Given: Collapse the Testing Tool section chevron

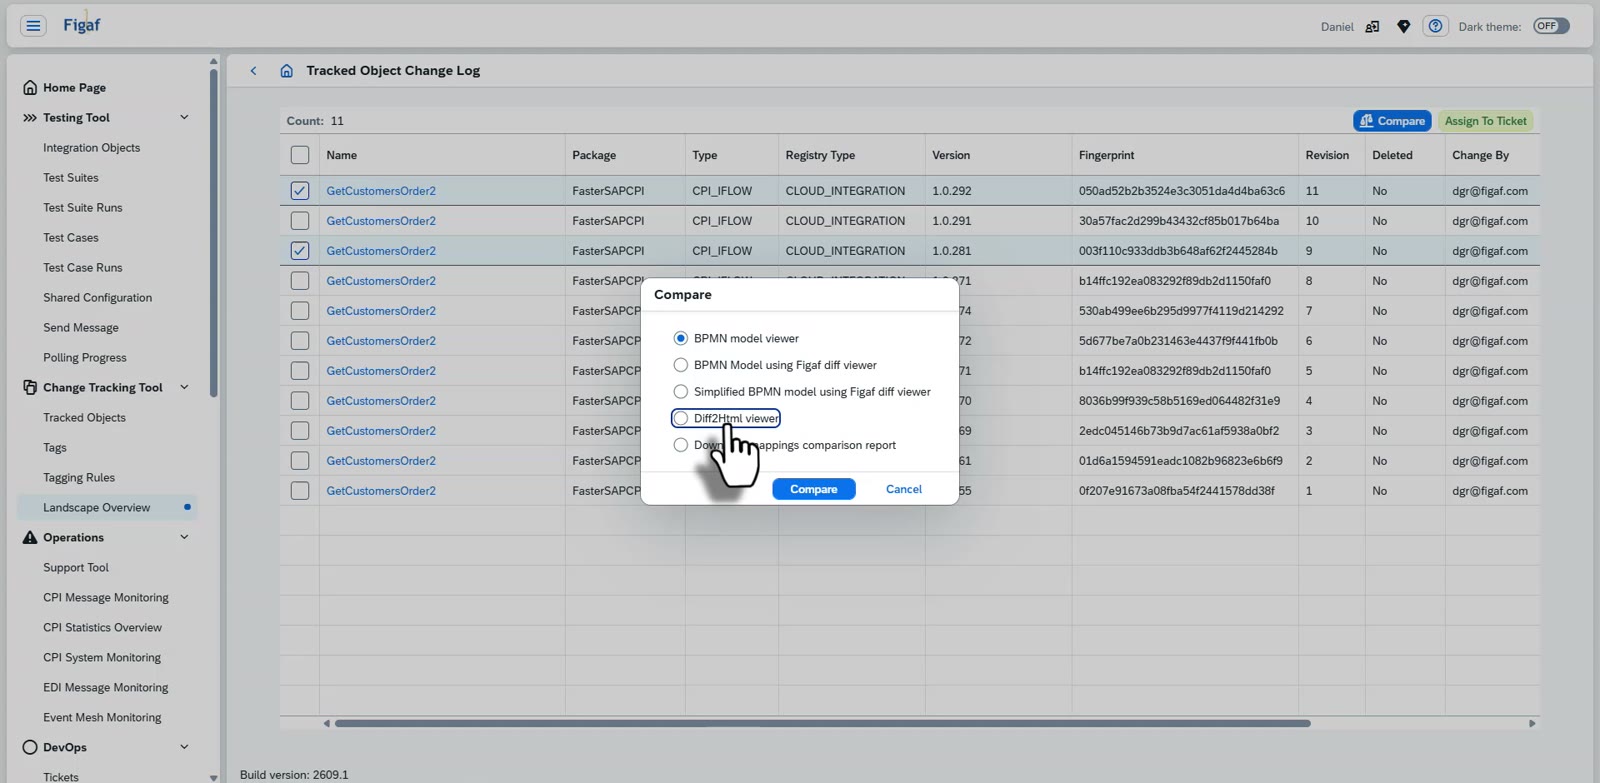Looking at the screenshot, I should click(184, 118).
